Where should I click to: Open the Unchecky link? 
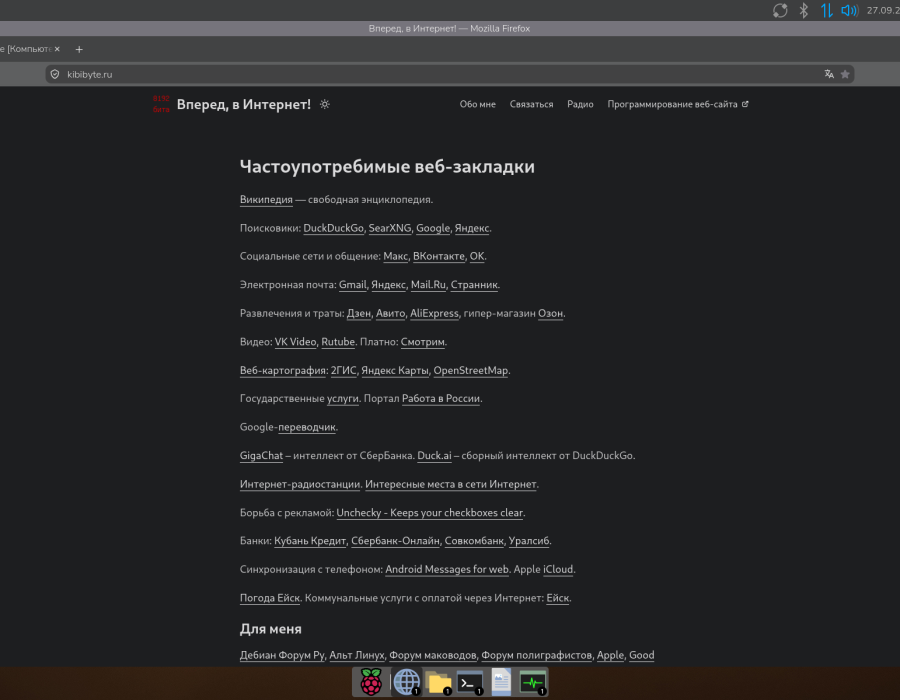click(x=429, y=514)
